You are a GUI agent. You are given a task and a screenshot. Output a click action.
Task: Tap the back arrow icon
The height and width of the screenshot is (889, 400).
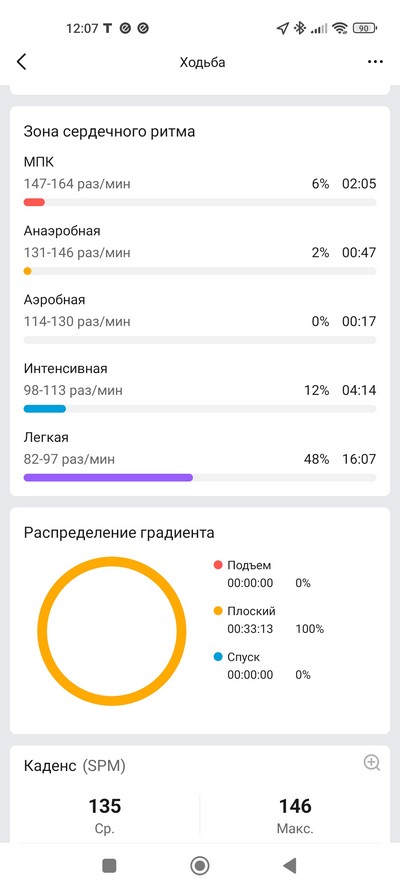22,62
